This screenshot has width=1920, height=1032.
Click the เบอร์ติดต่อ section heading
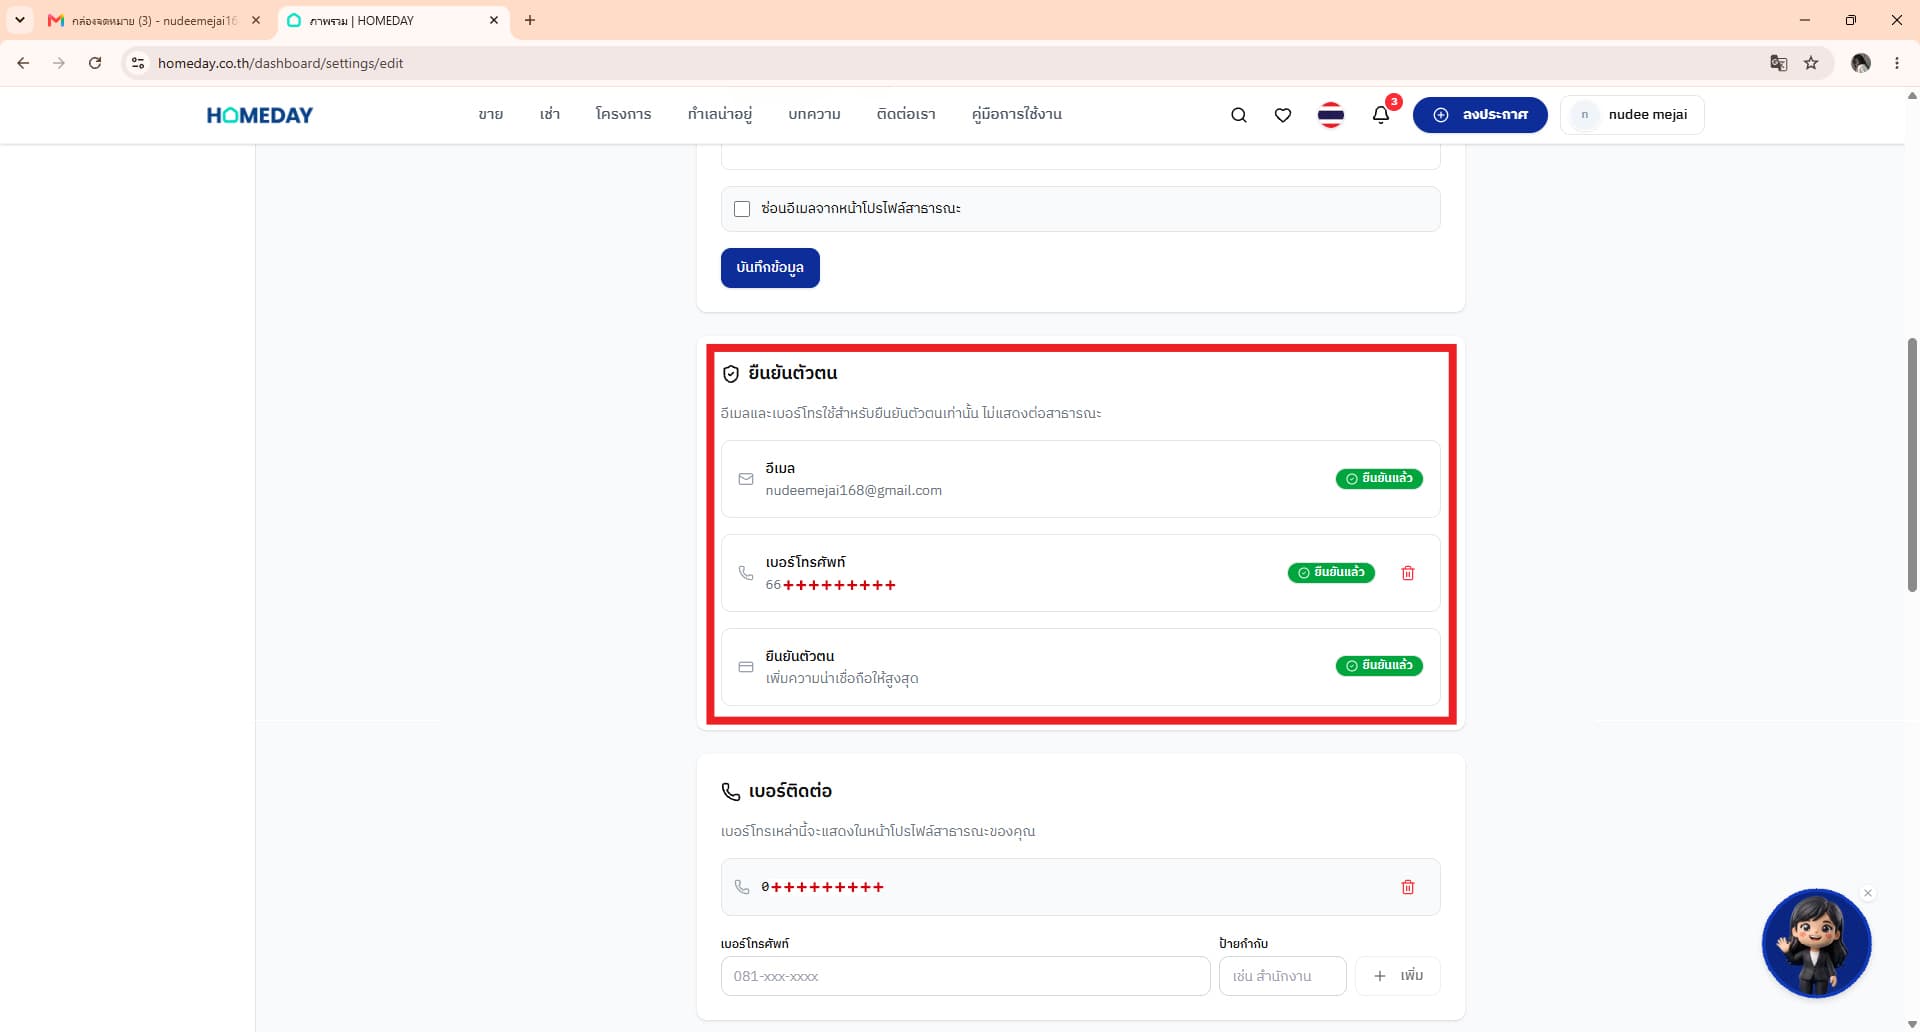tap(790, 791)
